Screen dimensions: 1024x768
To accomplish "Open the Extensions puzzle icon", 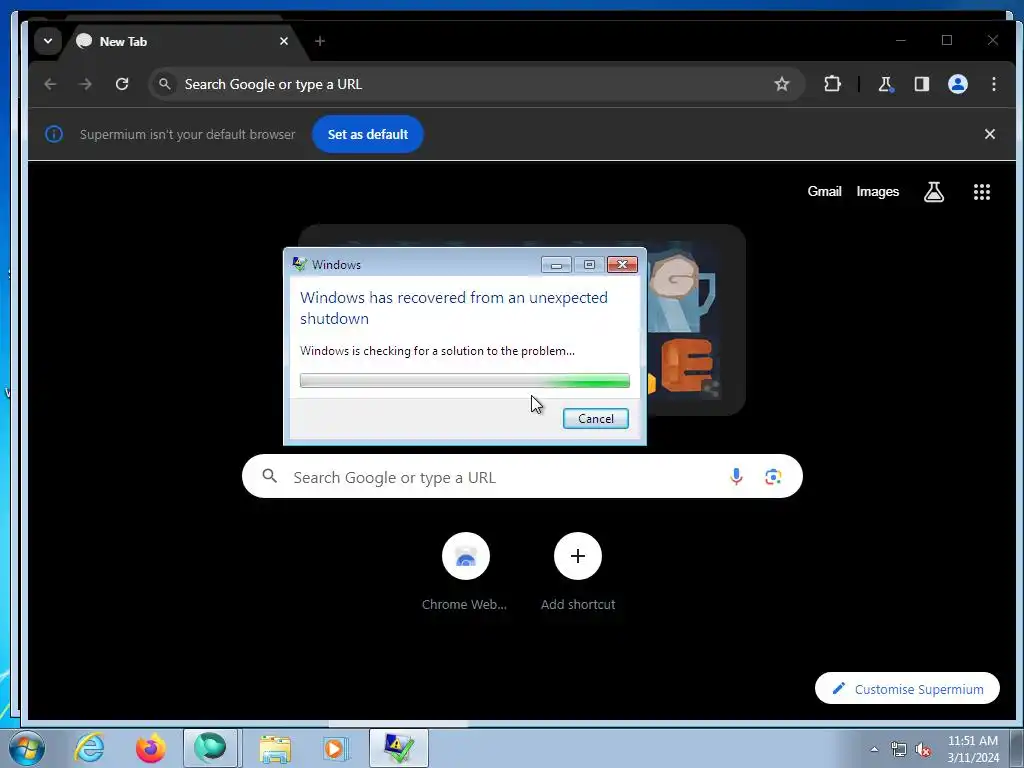I will (832, 84).
